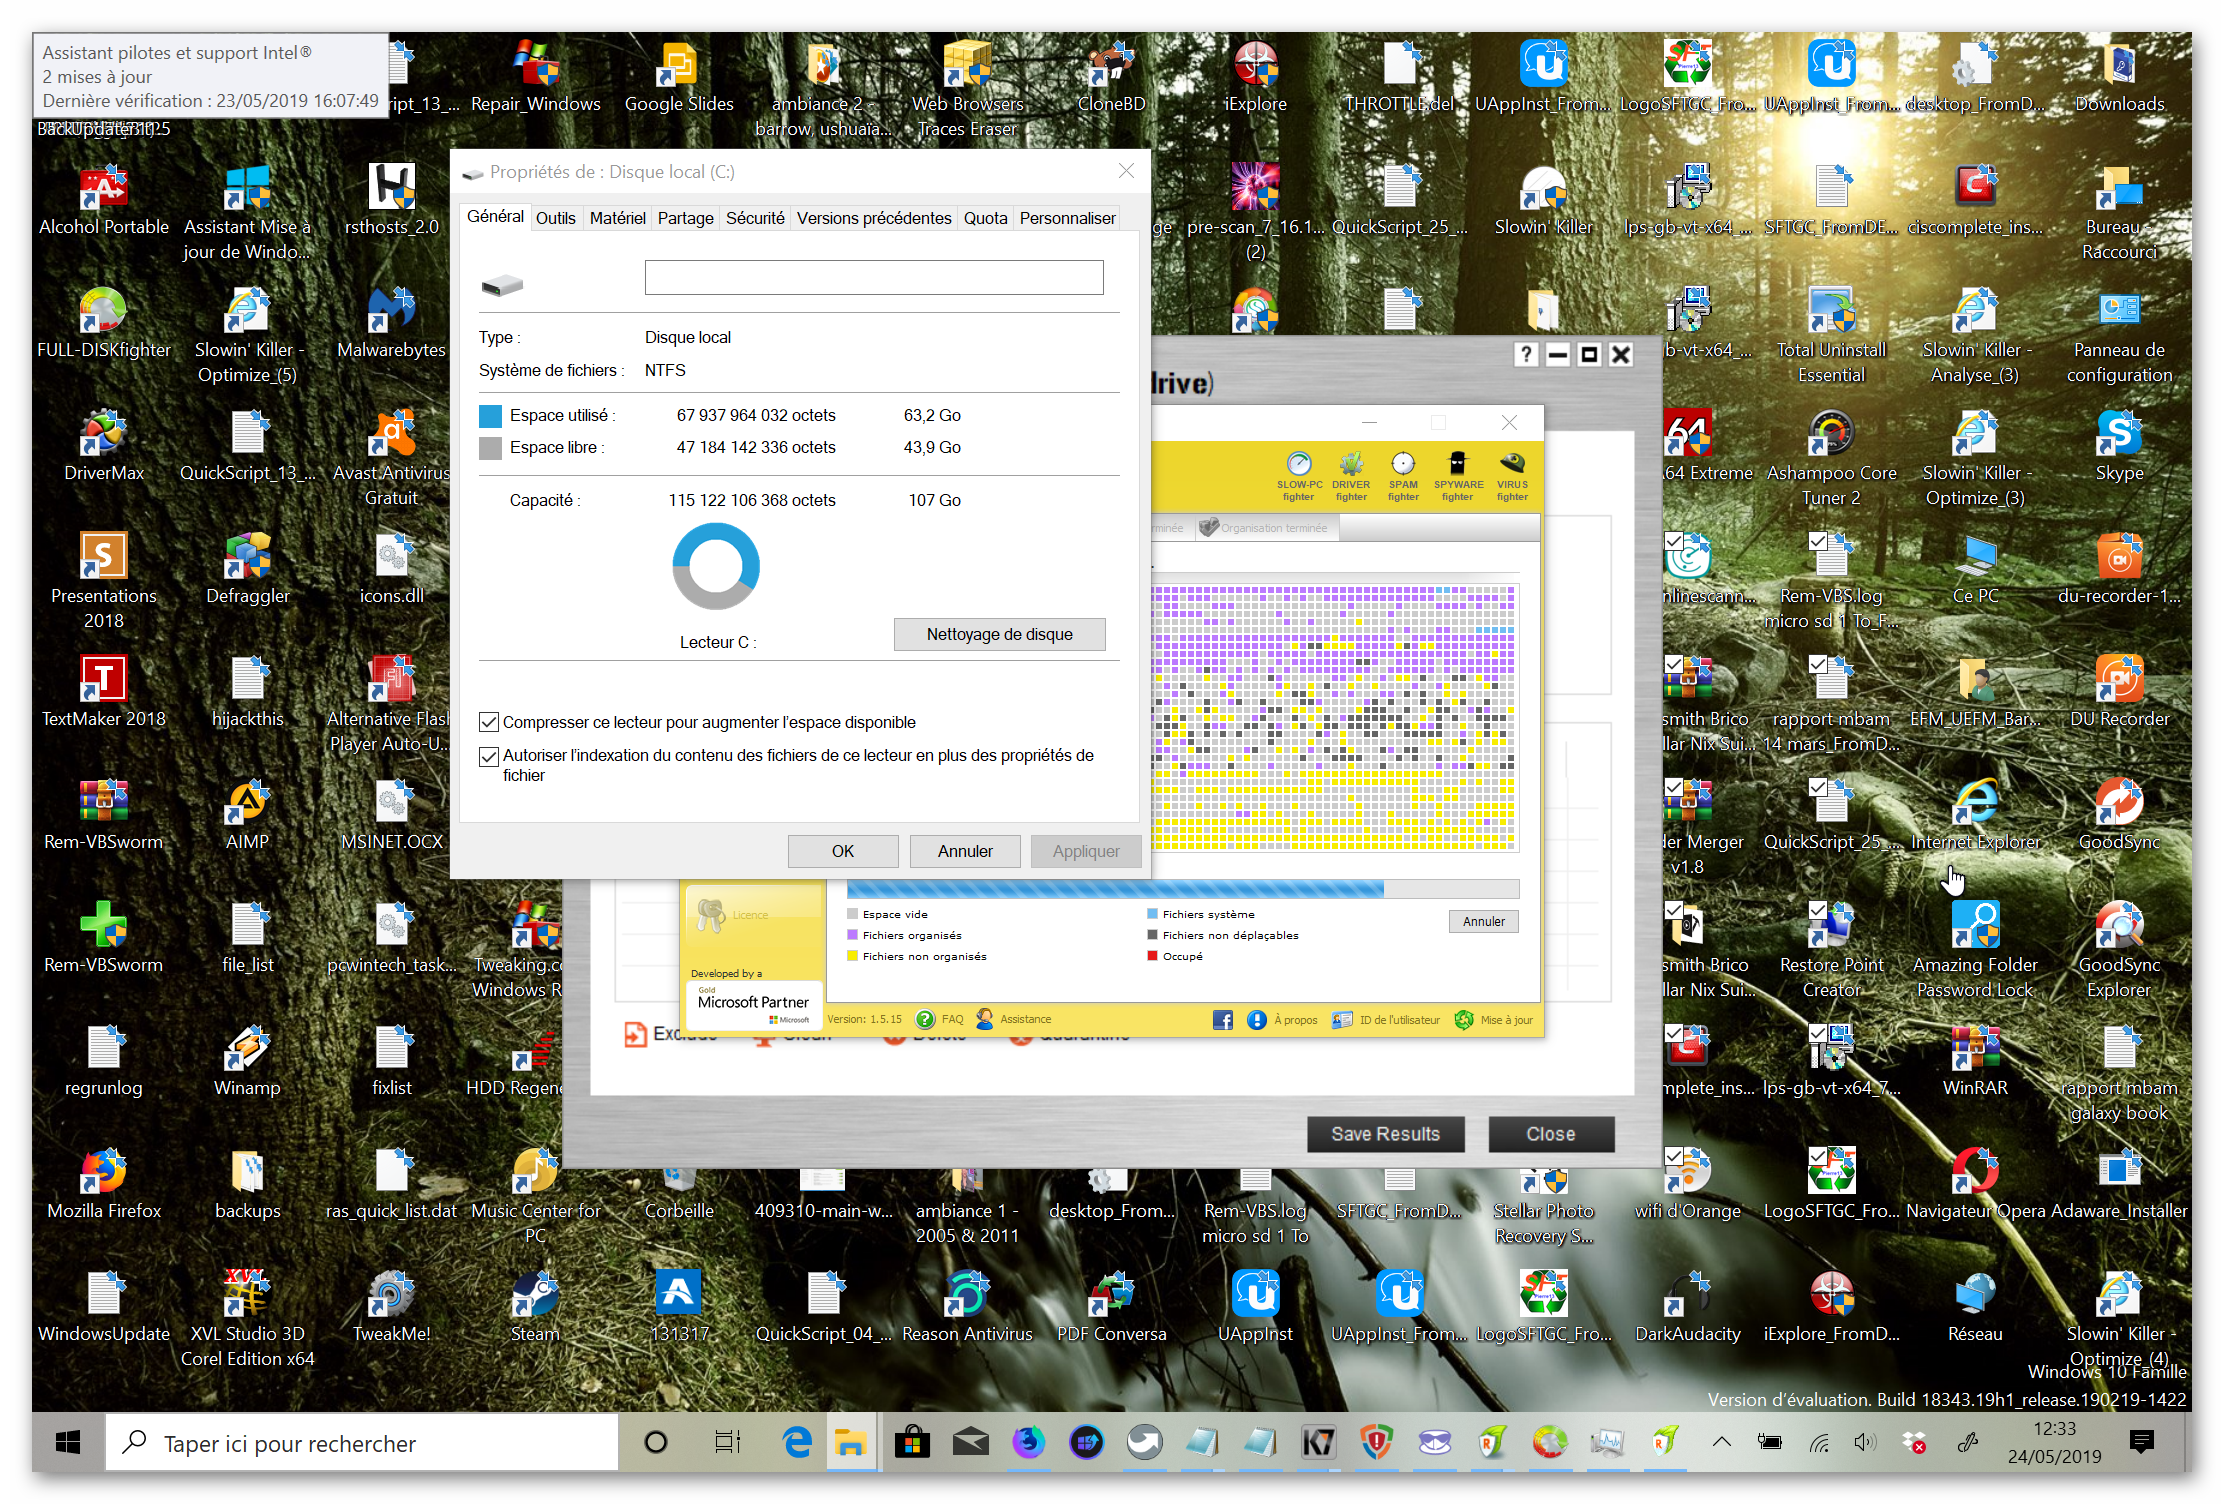Open the Total Uninstall Essential desktop icon
The height and width of the screenshot is (1504, 2224).
tap(1831, 336)
